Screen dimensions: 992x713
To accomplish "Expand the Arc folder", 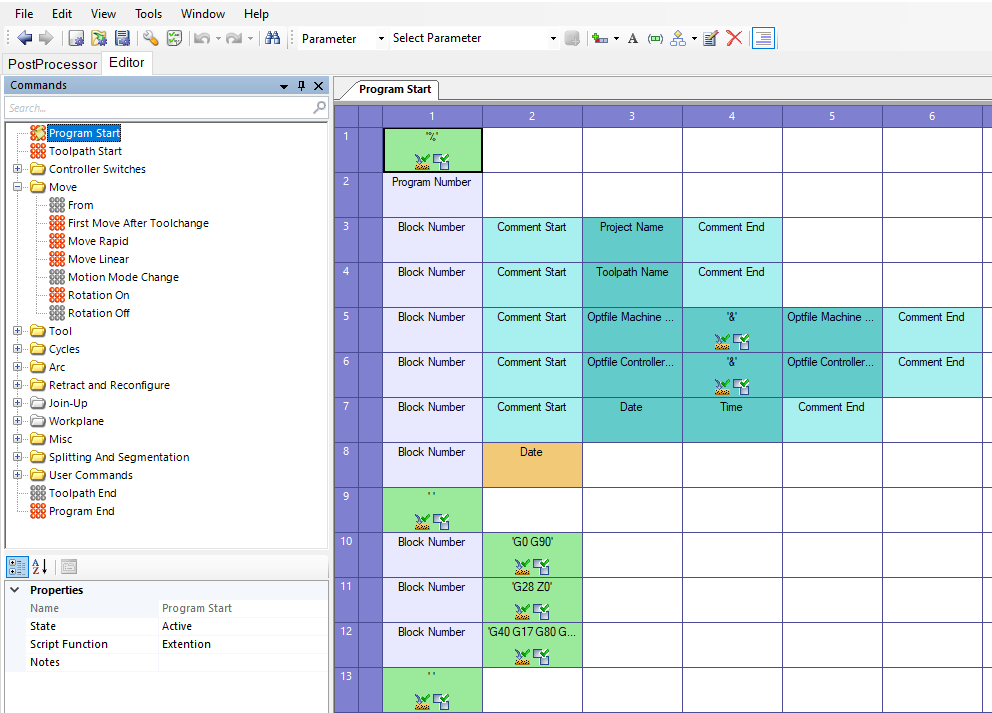I will (x=18, y=367).
